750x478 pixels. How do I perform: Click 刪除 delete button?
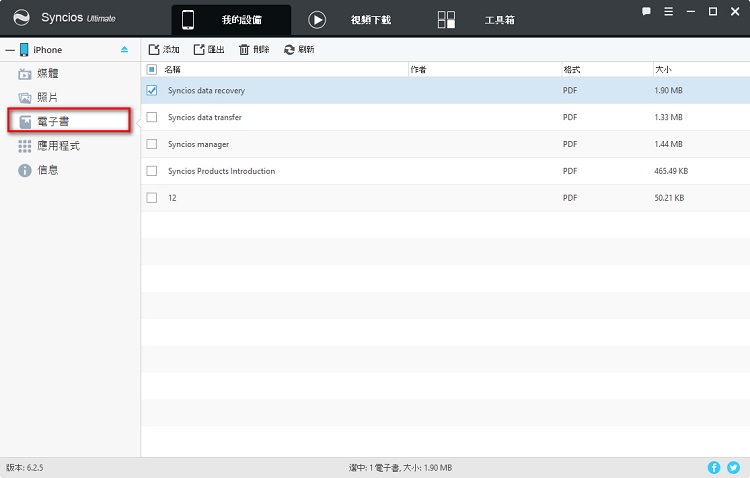click(254, 49)
